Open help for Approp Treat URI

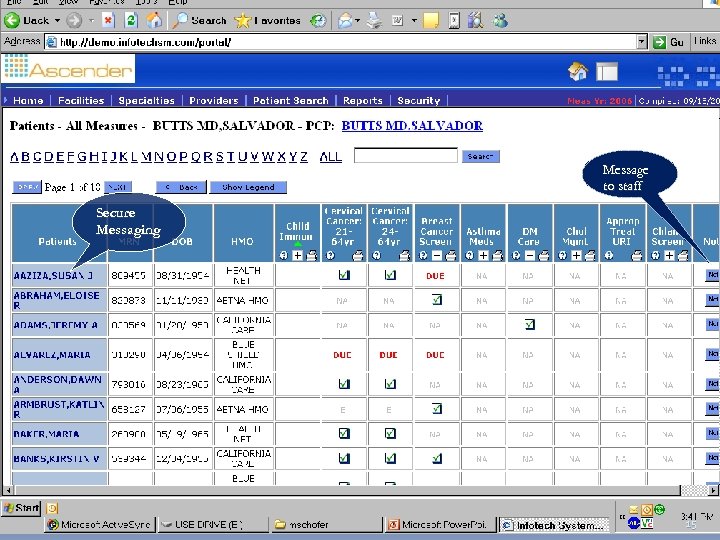tap(609, 256)
